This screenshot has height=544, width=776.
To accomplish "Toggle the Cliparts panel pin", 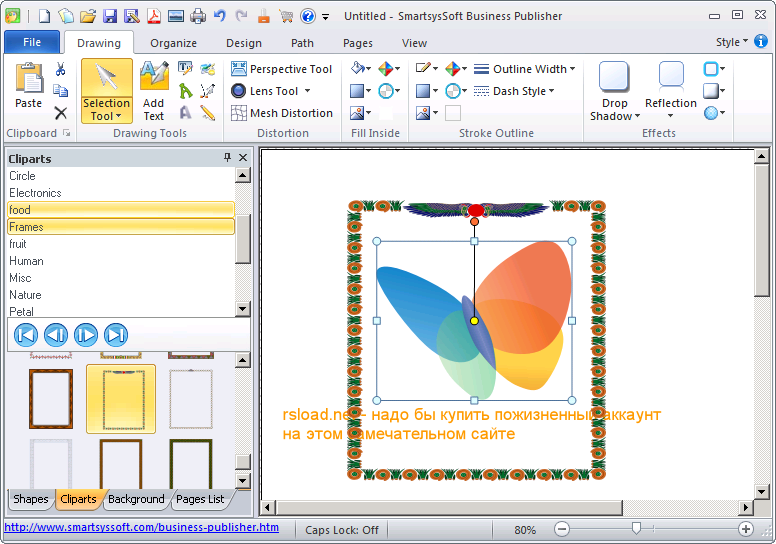I will click(x=227, y=158).
